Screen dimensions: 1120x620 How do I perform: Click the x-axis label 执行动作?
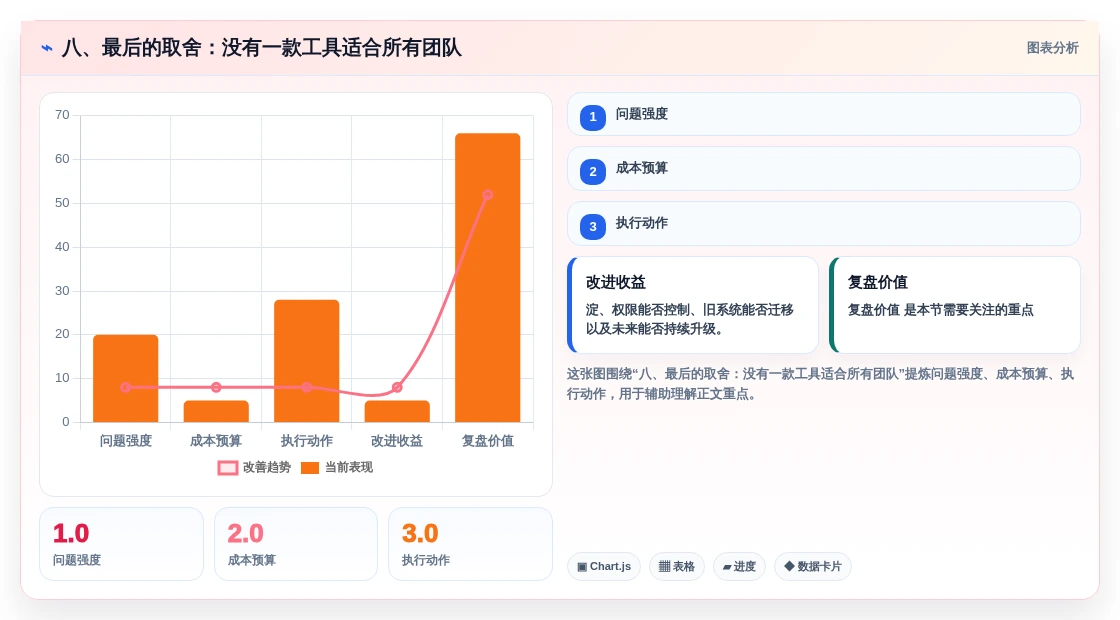306,441
